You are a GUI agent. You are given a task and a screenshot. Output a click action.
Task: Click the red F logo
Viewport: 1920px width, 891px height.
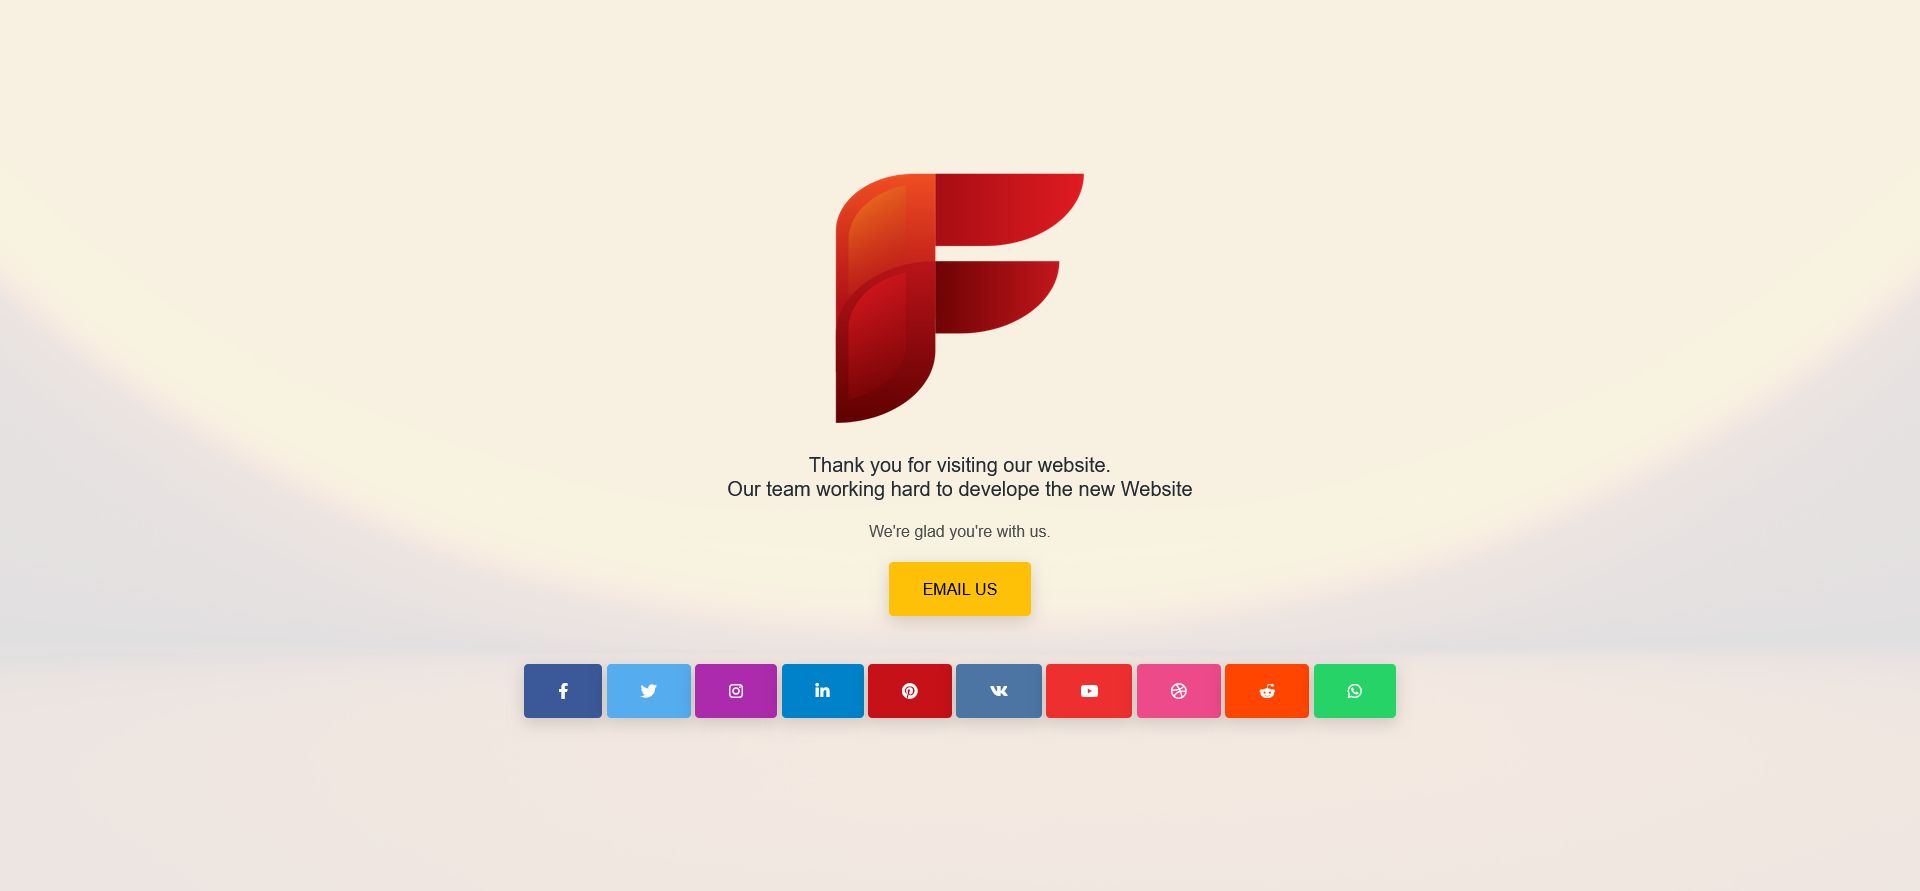click(960, 298)
